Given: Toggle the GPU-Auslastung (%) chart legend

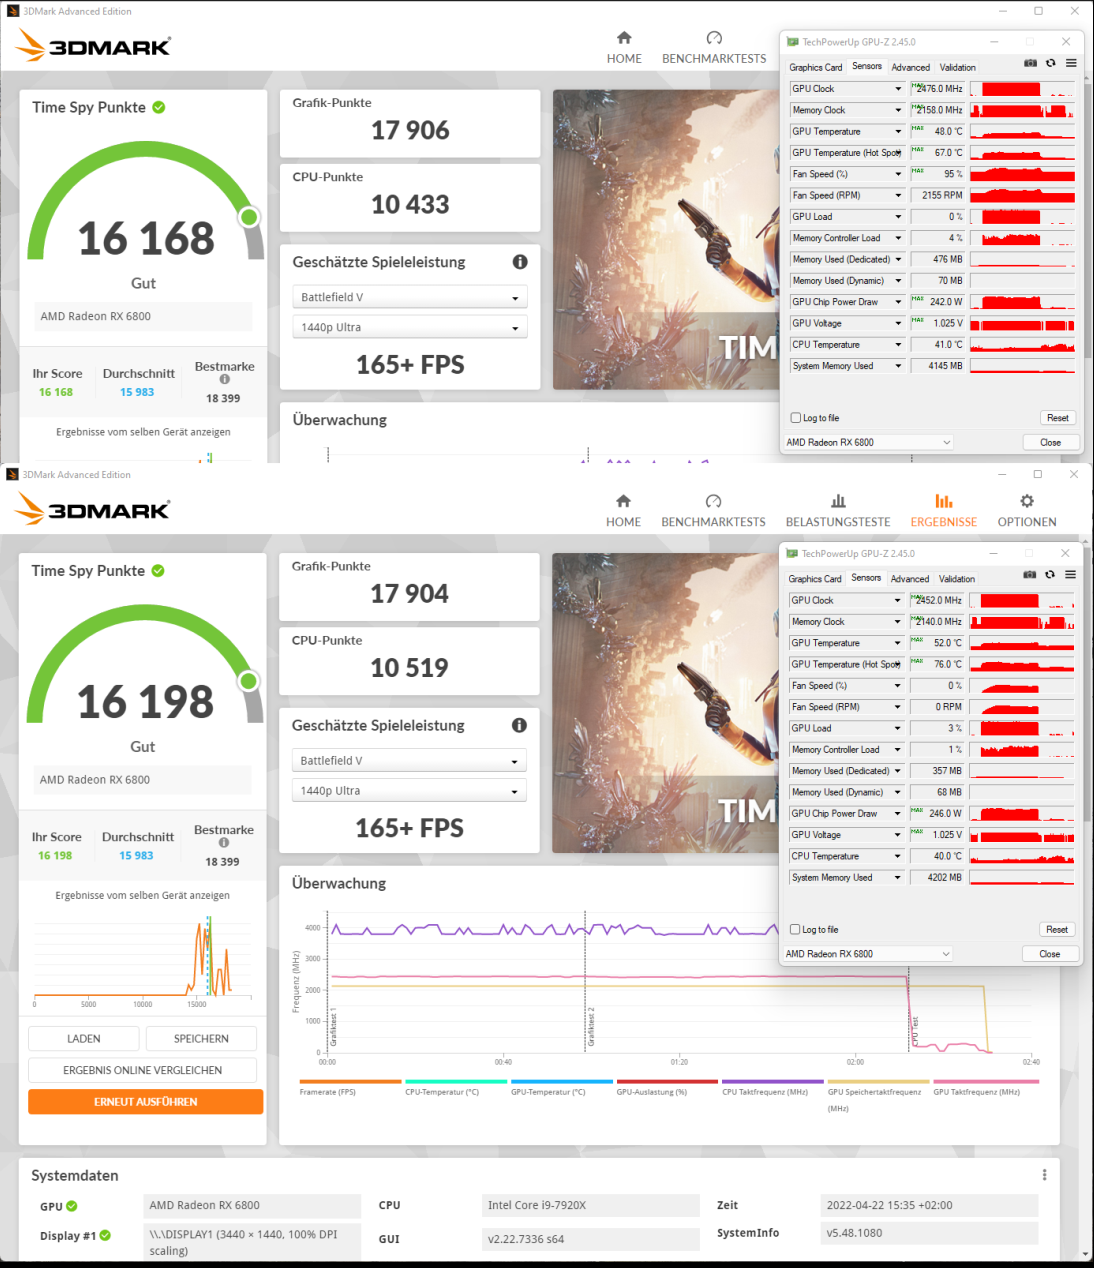Looking at the screenshot, I should point(667,1087).
